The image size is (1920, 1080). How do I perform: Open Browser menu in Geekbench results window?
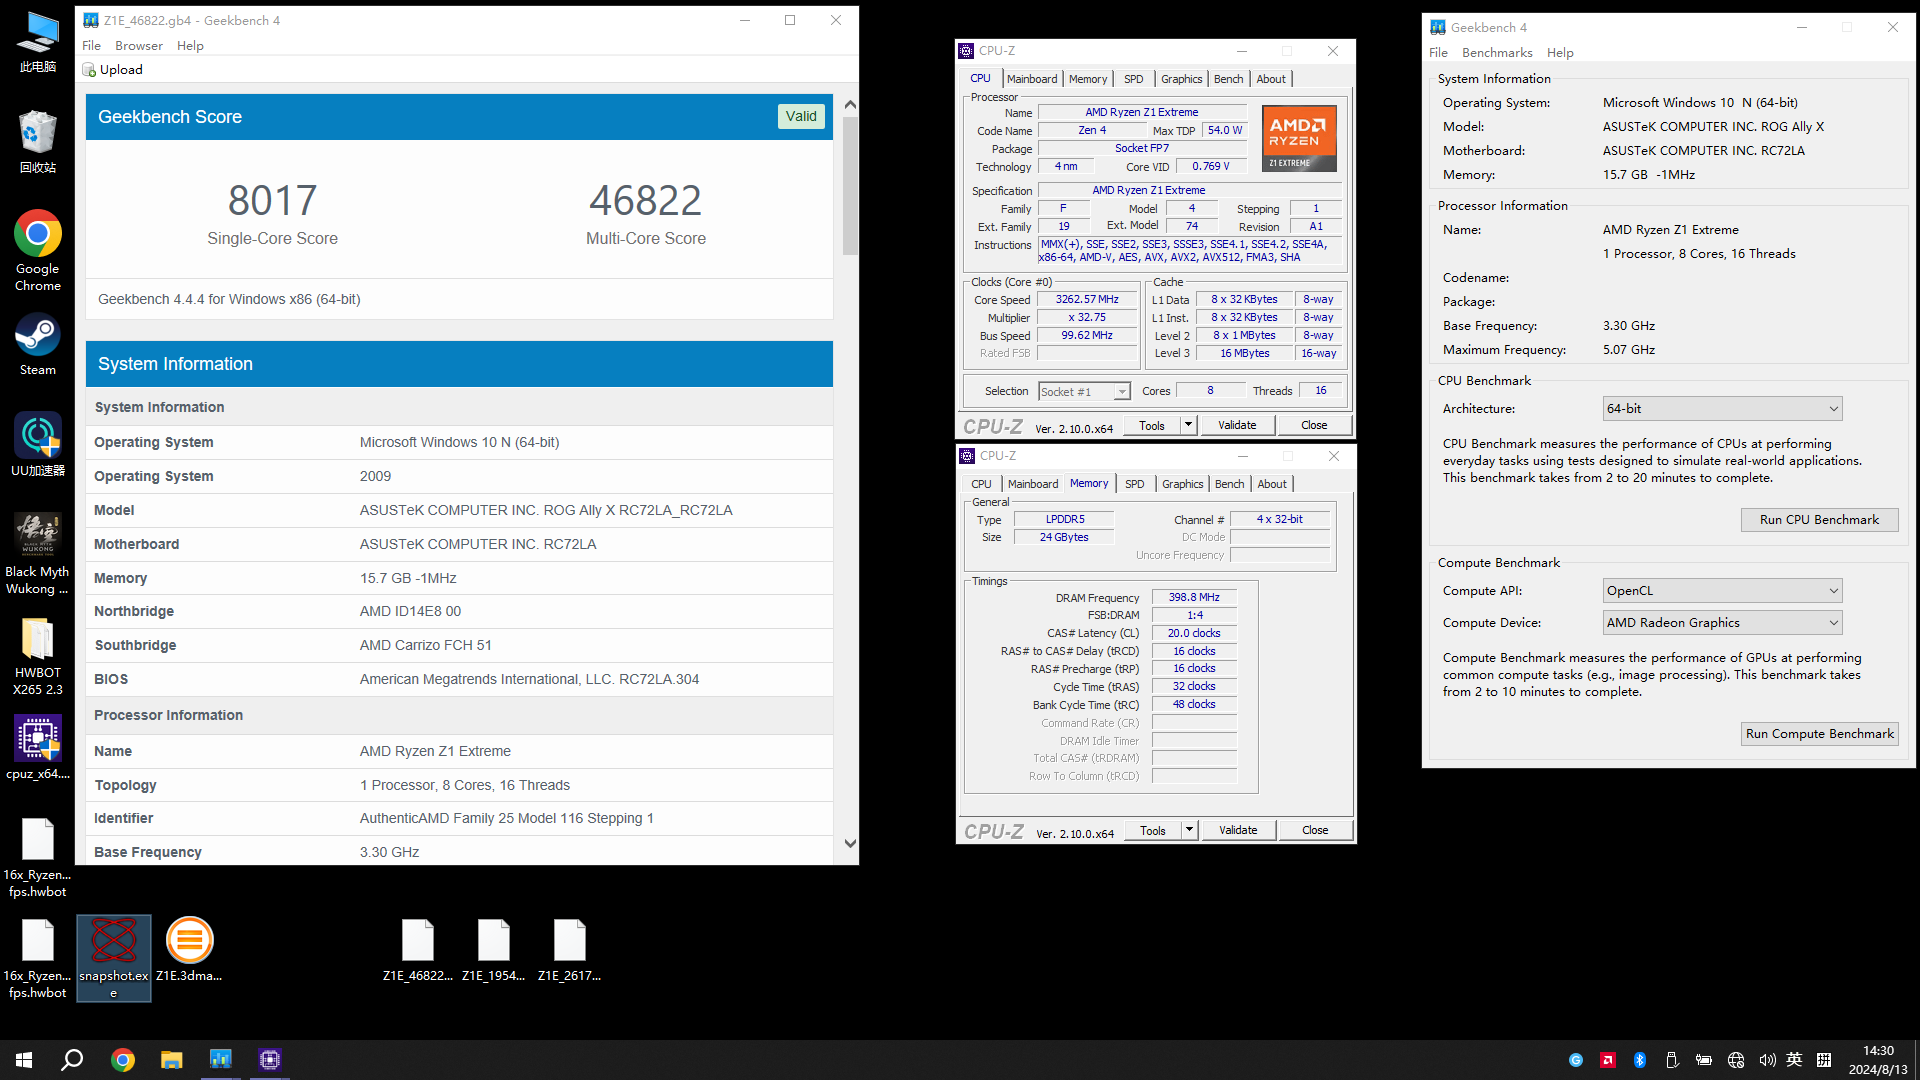pyautogui.click(x=139, y=45)
